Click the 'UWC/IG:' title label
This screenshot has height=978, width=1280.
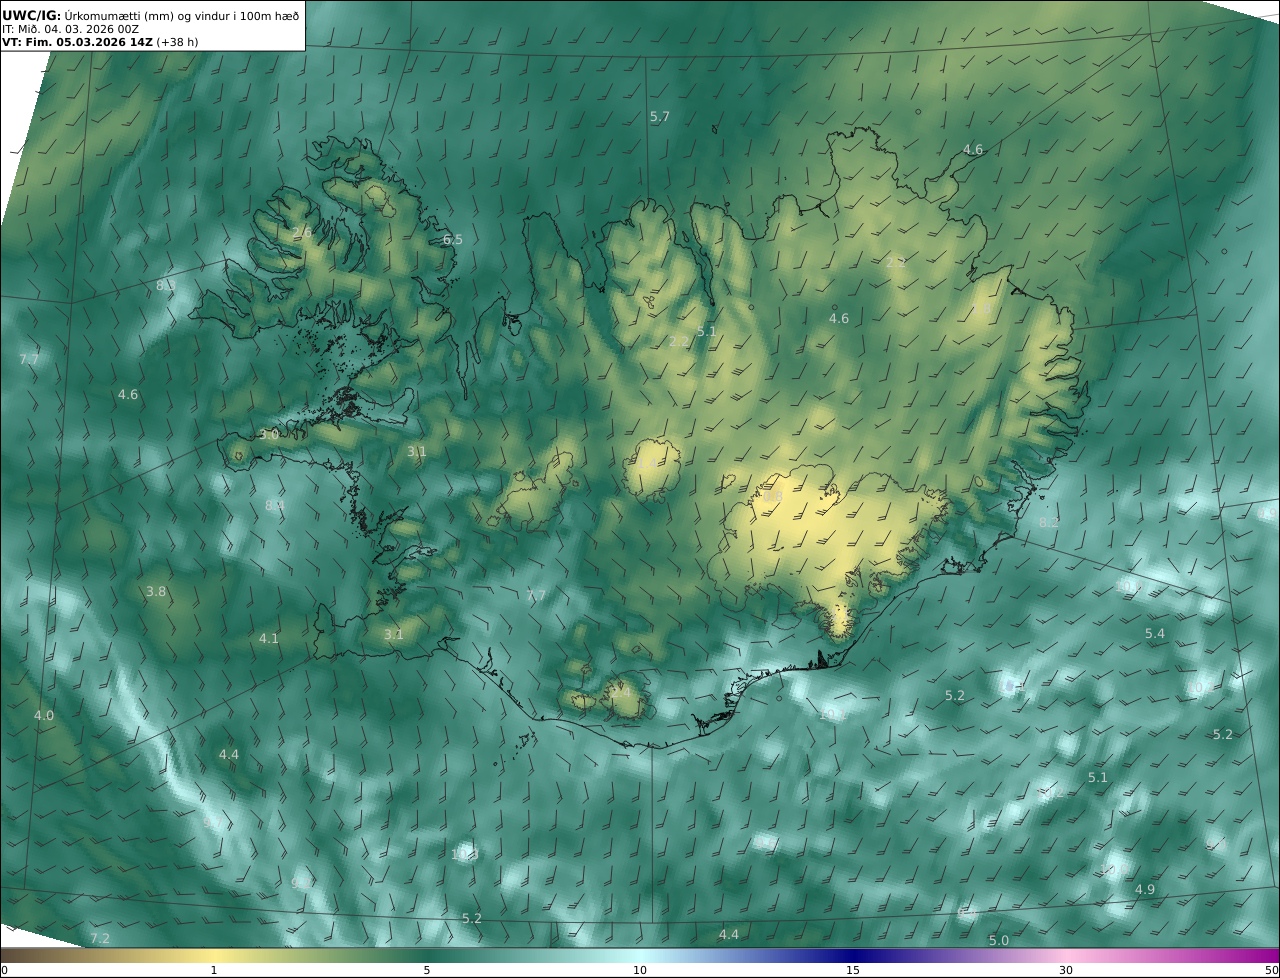[x=32, y=15]
